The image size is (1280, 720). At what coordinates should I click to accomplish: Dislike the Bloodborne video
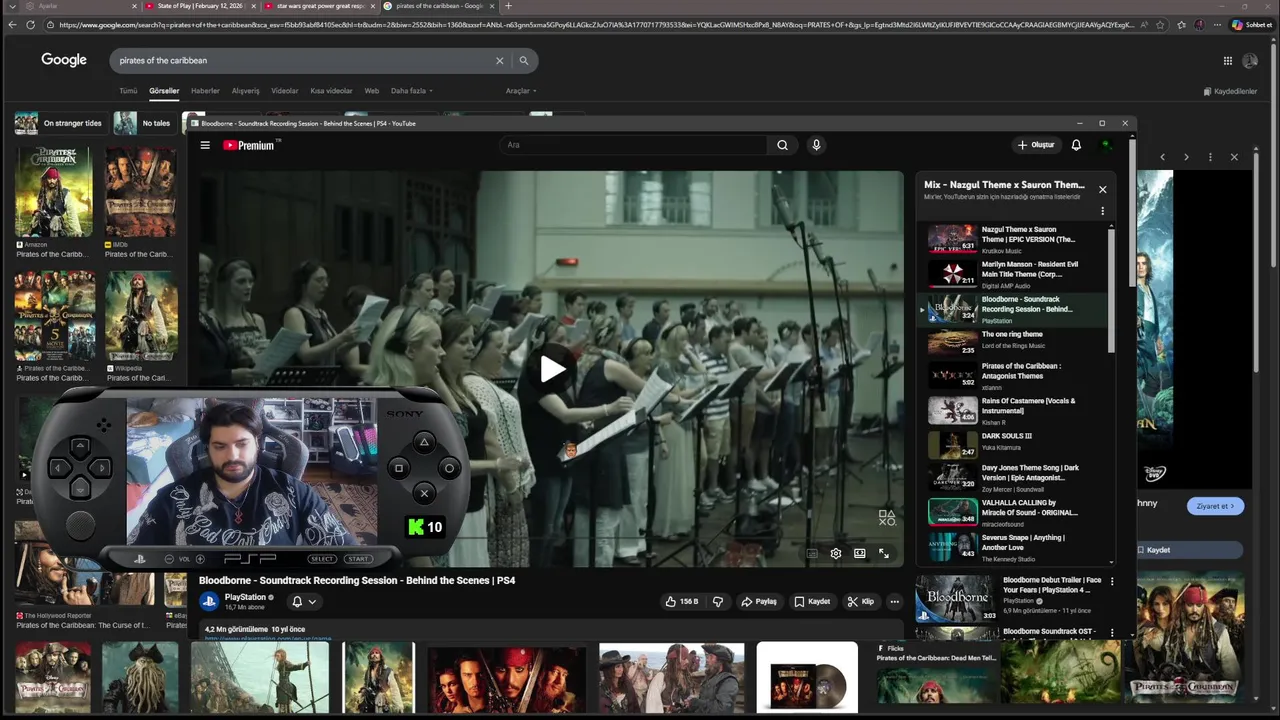(x=717, y=602)
